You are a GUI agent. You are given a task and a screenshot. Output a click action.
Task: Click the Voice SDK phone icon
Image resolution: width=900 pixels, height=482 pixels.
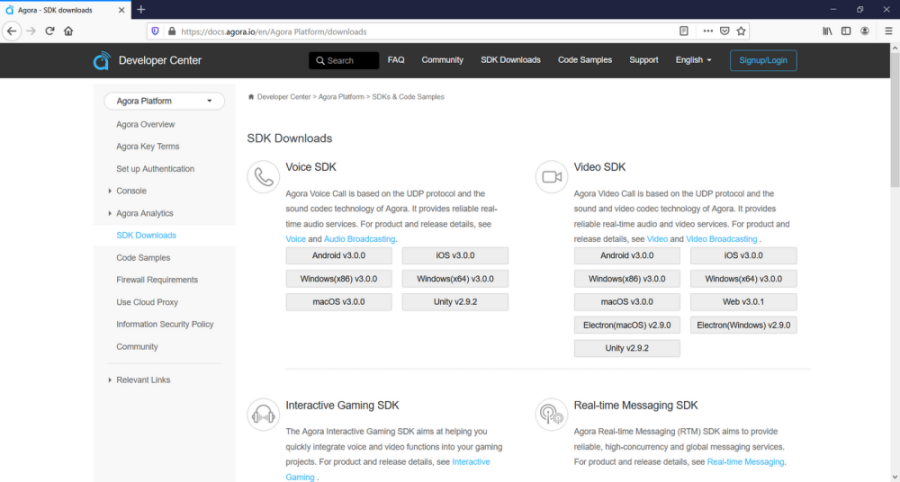pos(263,177)
